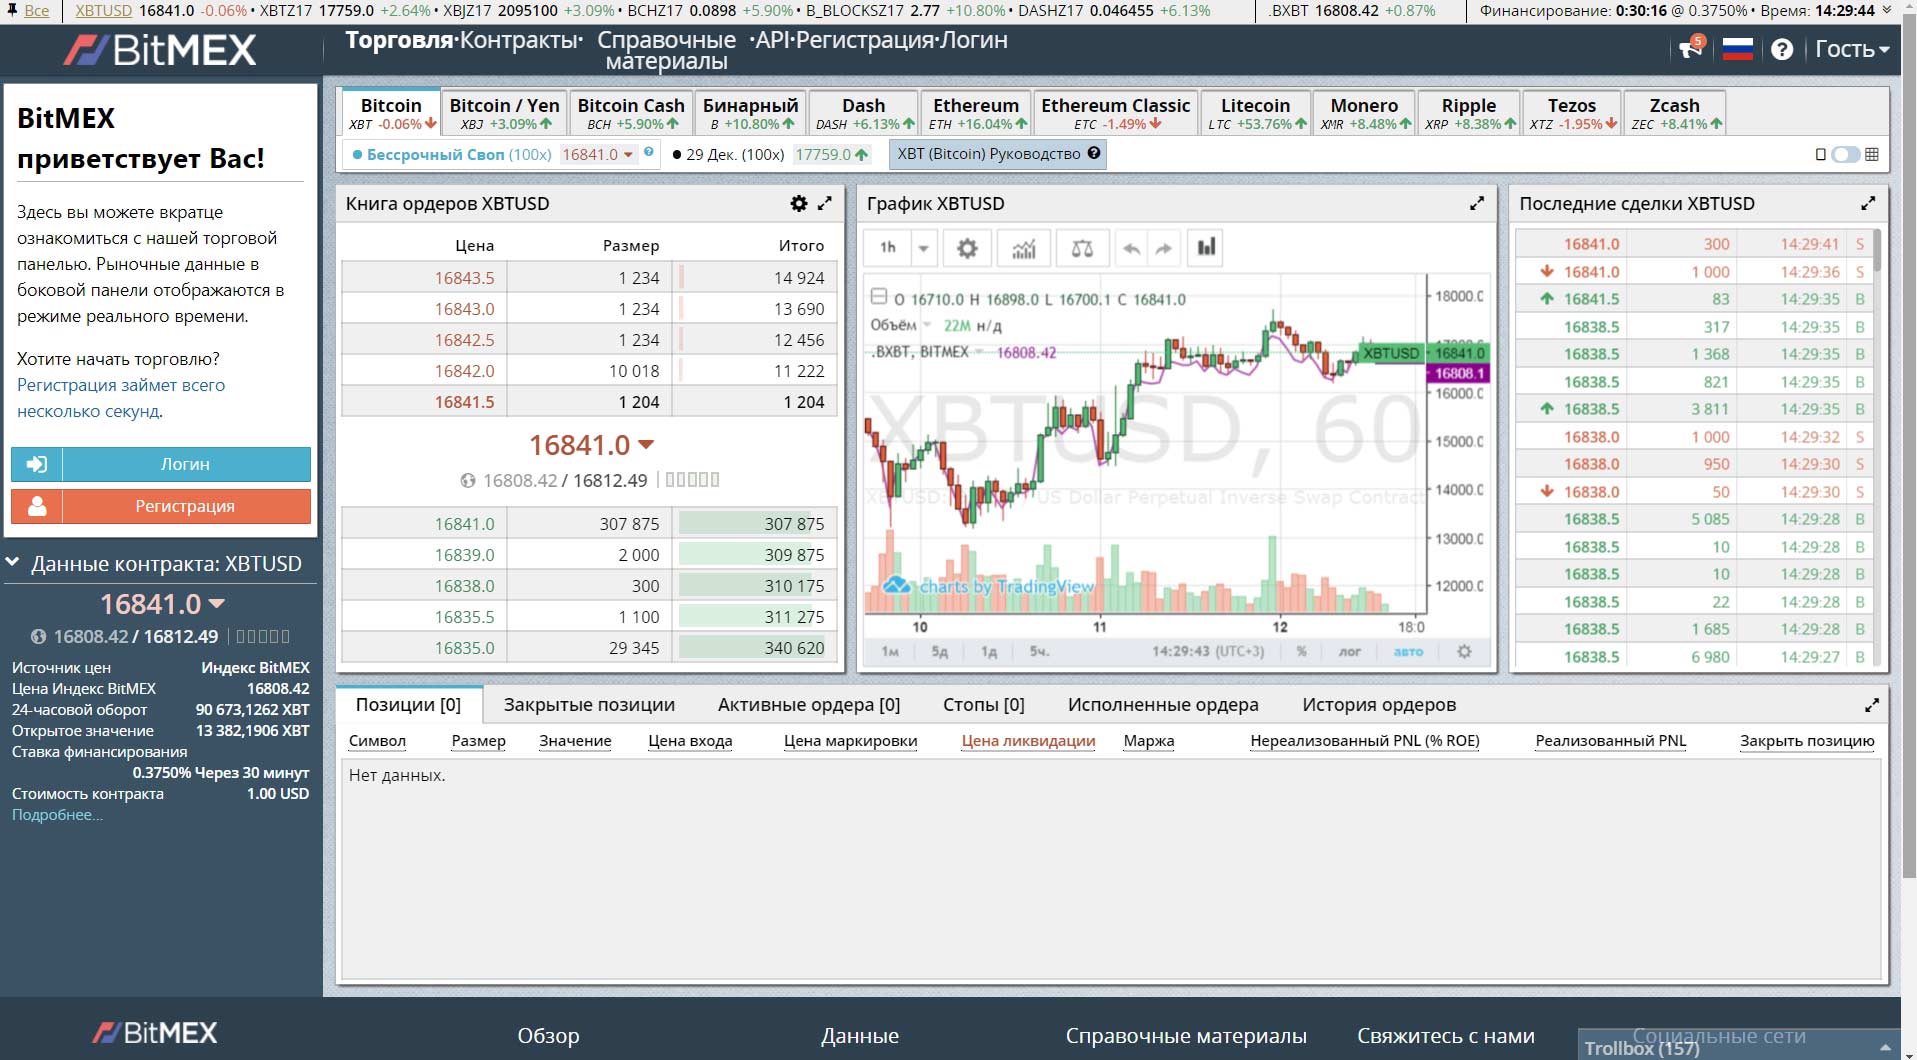Screen dimensions: 1917x1060
Task: Click the 16841.5 ask price row in the order book
Action: [x=589, y=402]
